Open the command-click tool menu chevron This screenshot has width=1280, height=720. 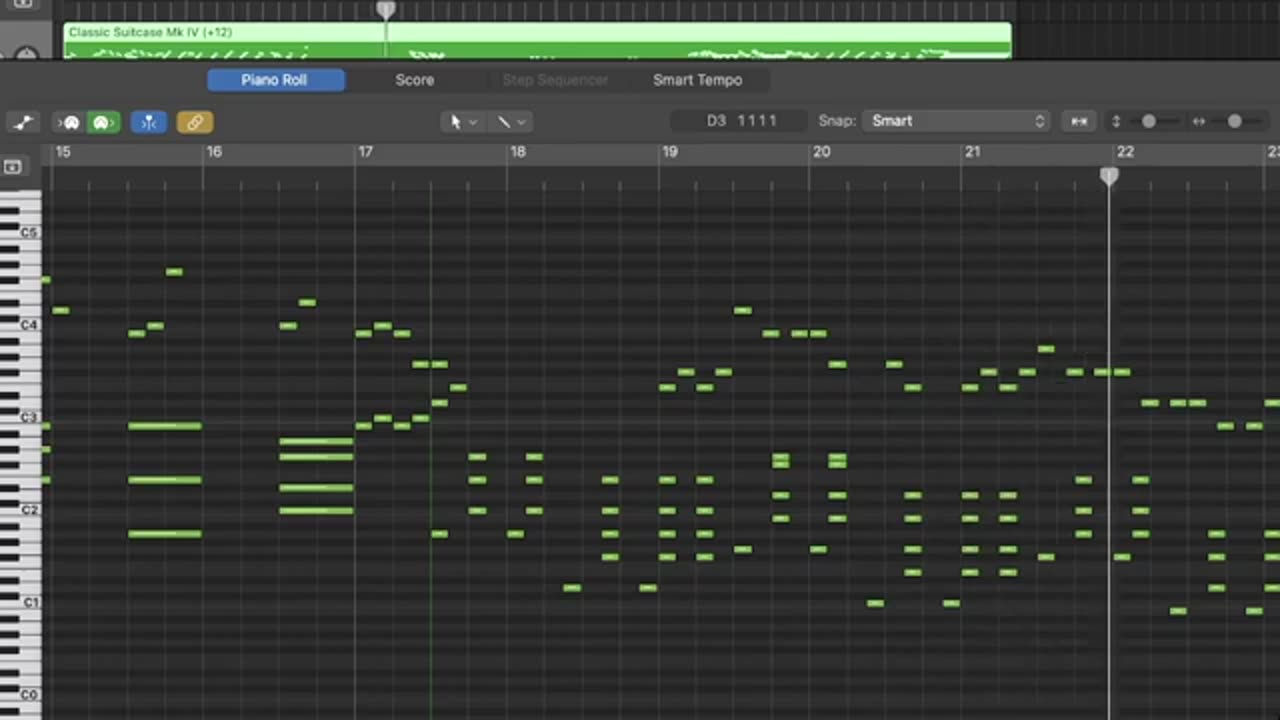(x=522, y=122)
